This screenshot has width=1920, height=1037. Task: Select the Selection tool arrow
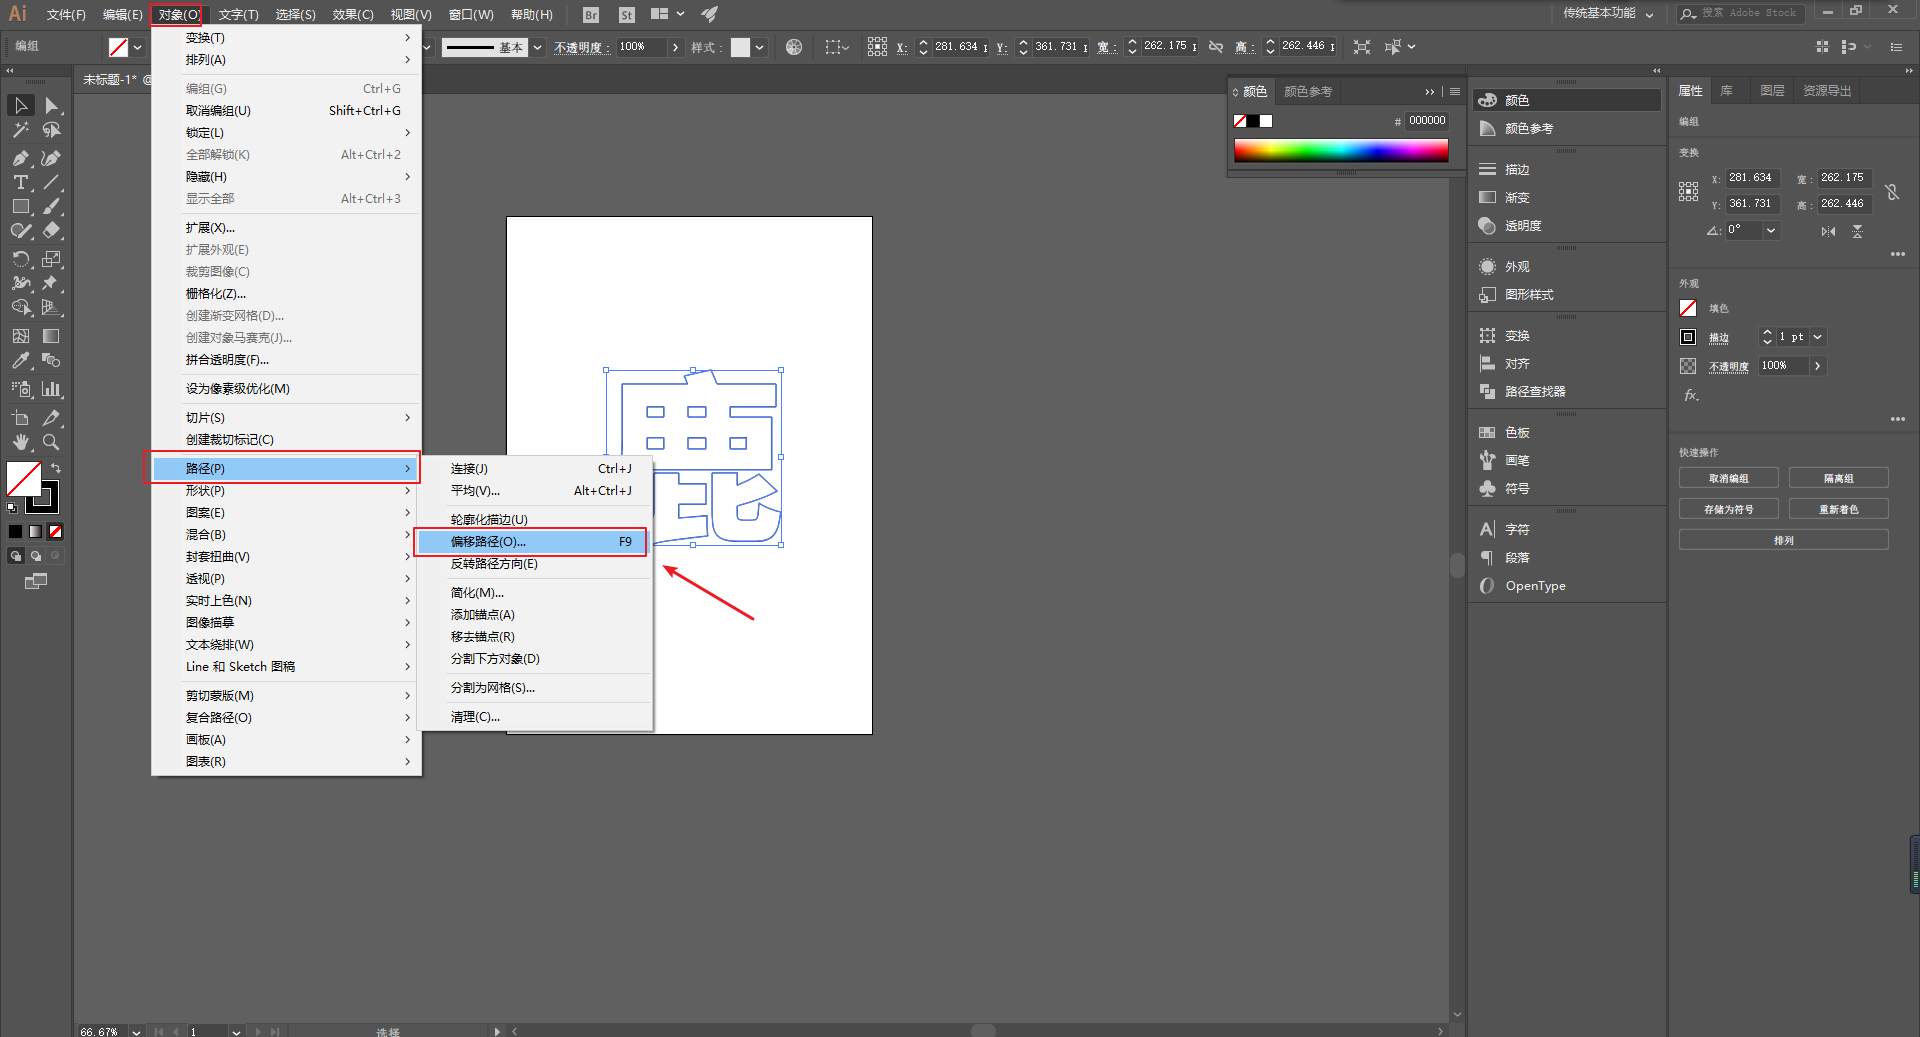(x=21, y=105)
